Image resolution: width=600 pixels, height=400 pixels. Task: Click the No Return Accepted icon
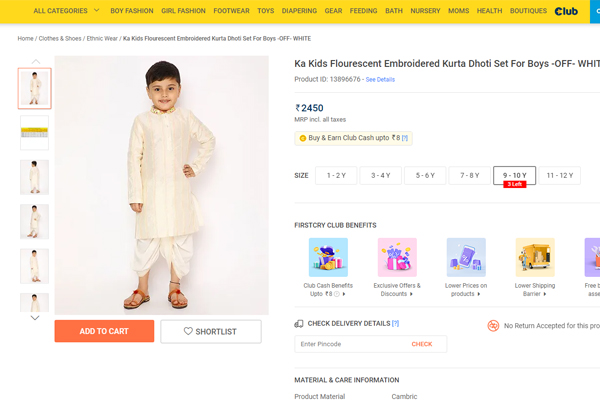click(x=493, y=325)
